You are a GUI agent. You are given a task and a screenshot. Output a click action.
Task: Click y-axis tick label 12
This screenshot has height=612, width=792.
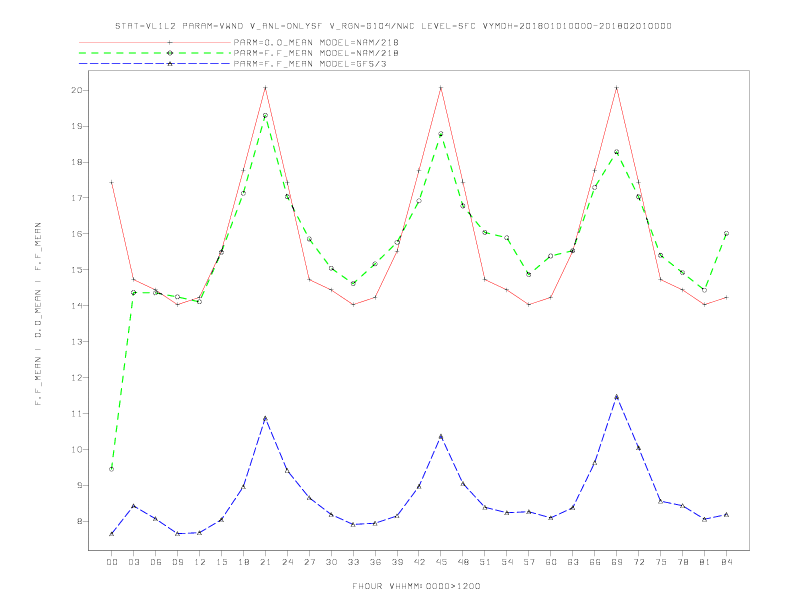click(77, 378)
